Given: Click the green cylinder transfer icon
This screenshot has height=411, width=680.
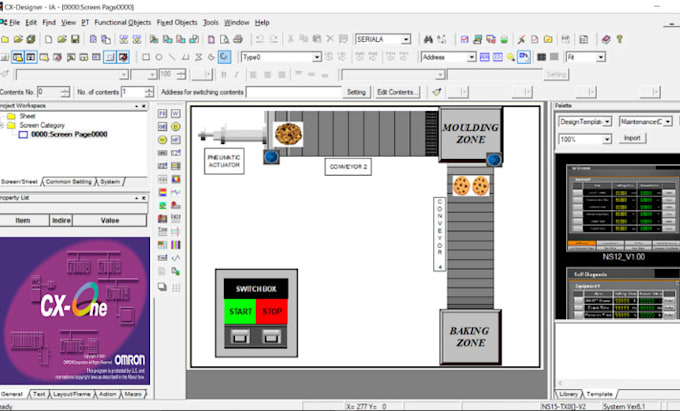Looking at the screenshot, I should pyautogui.click(x=504, y=39).
